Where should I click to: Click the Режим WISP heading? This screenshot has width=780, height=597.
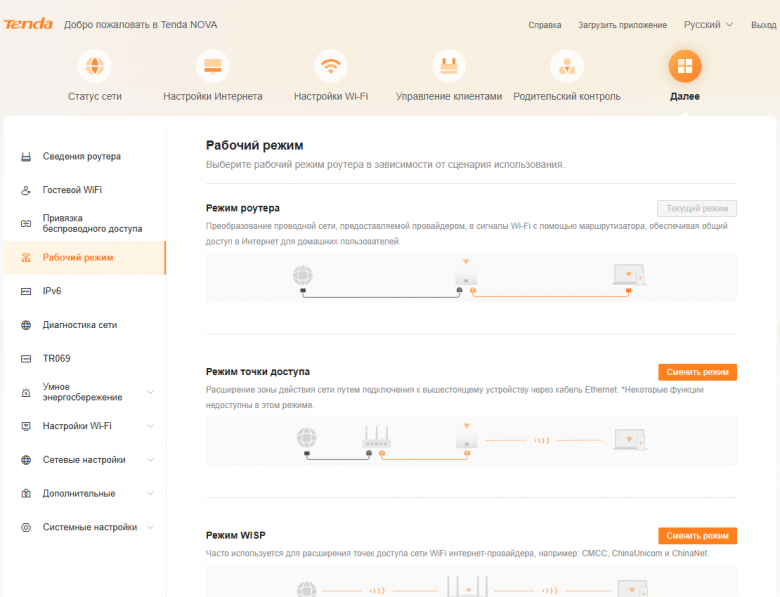click(236, 535)
